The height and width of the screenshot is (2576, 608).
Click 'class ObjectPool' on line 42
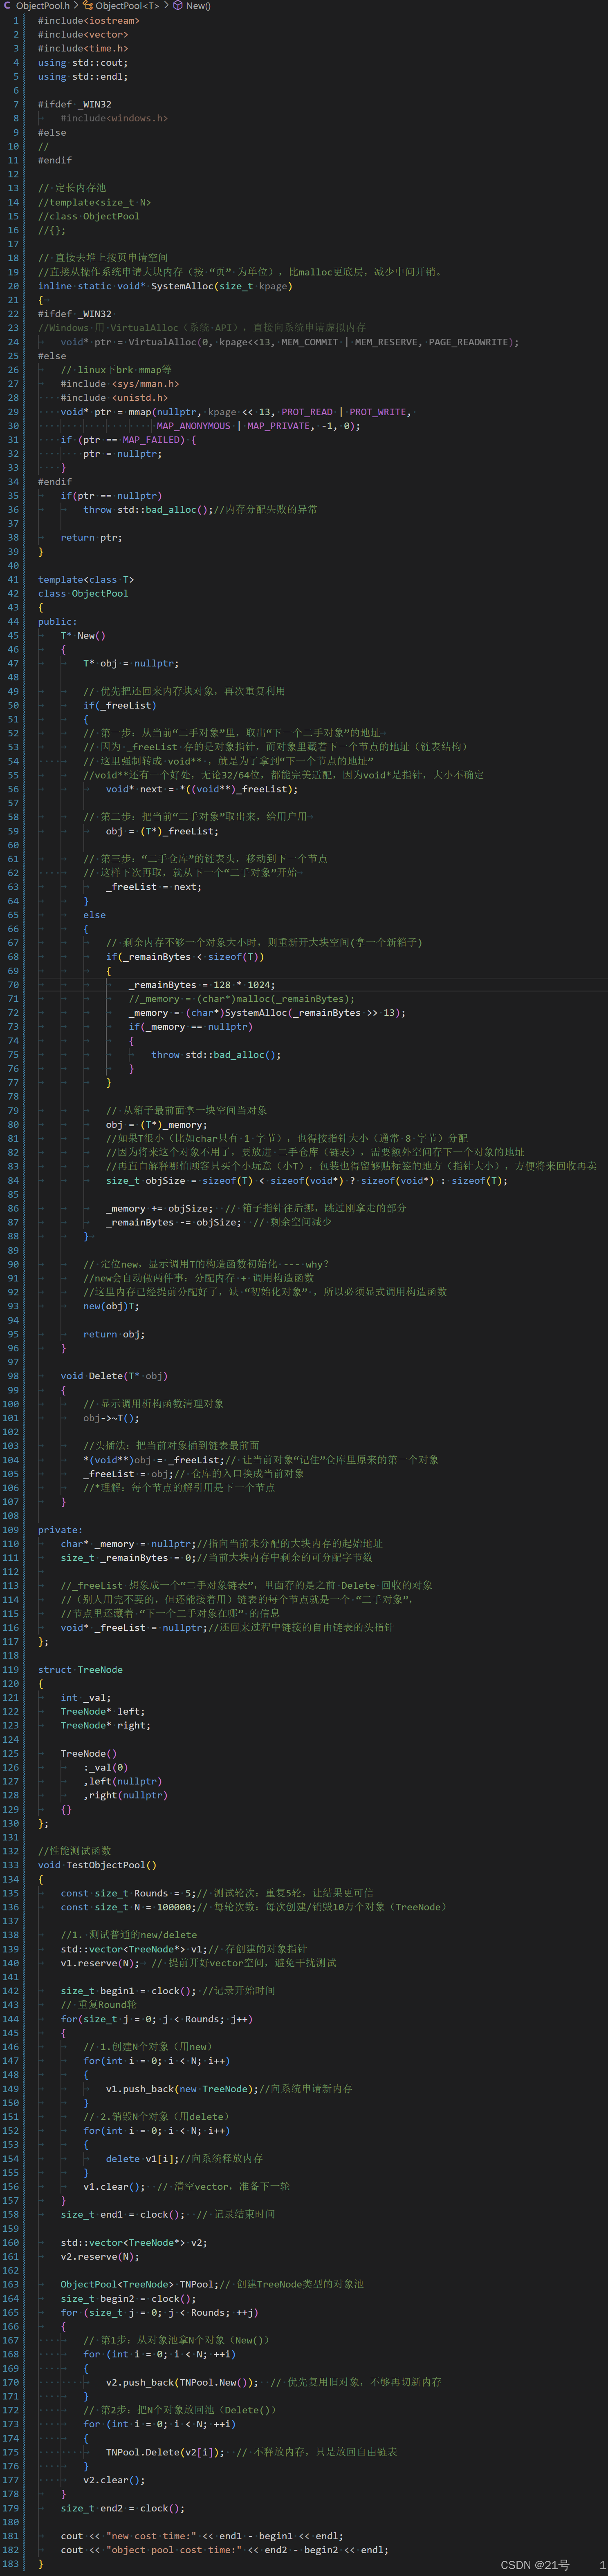pos(83,594)
